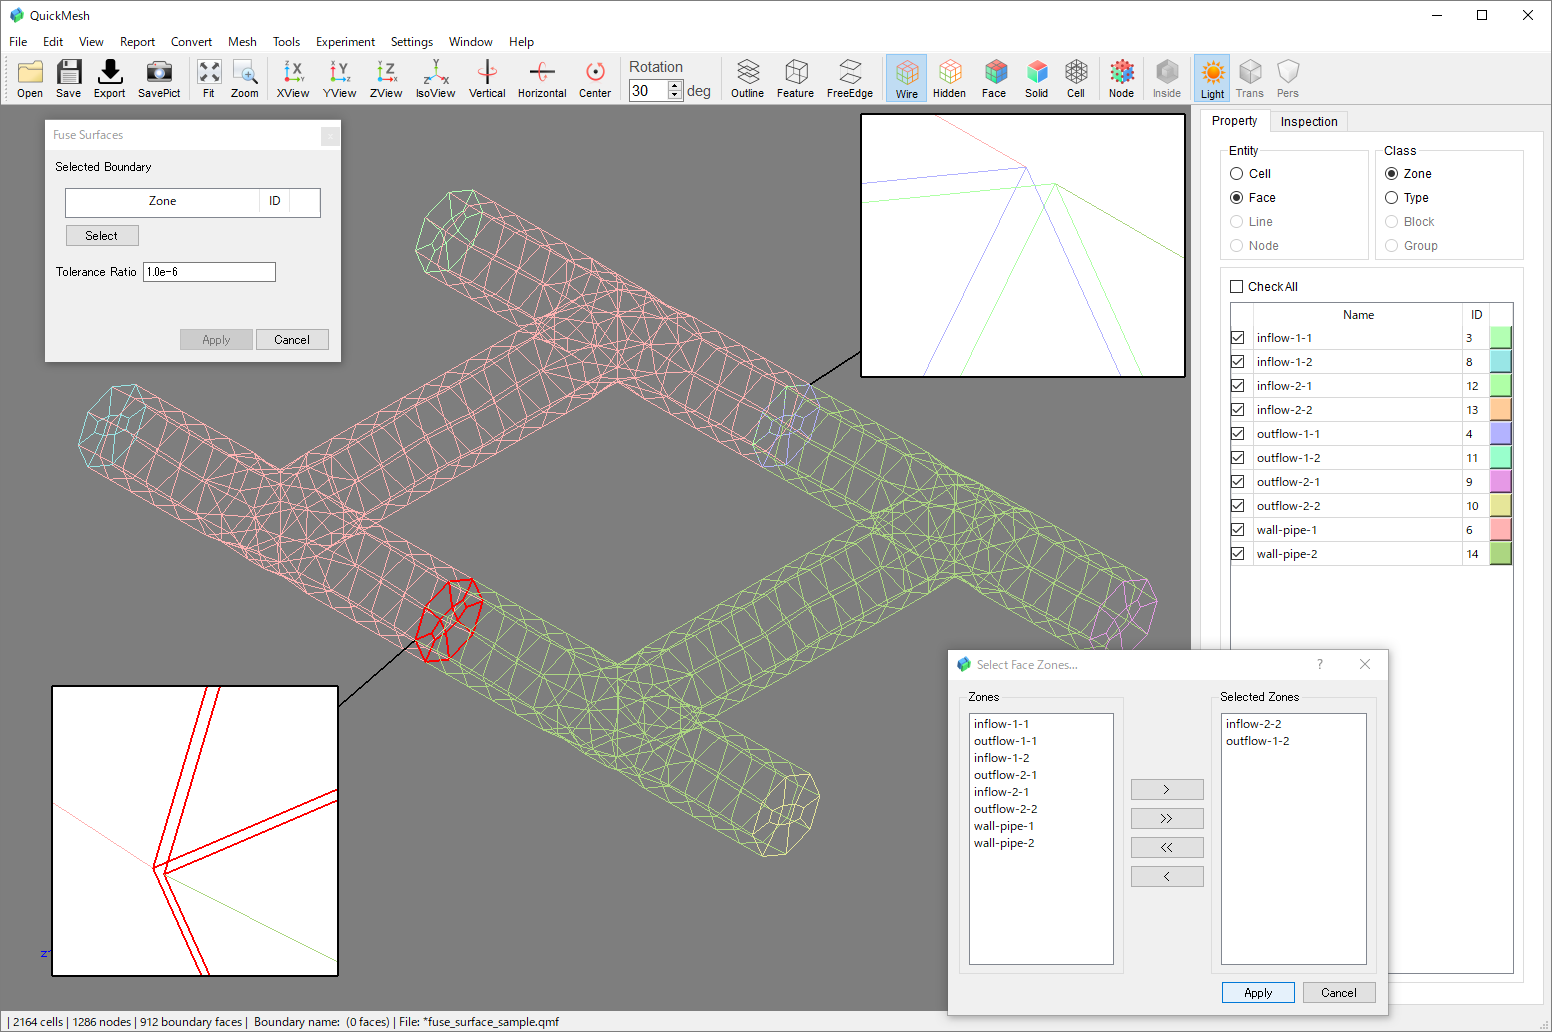Enable the Check All checkbox
The width and height of the screenshot is (1552, 1032).
click(x=1237, y=287)
